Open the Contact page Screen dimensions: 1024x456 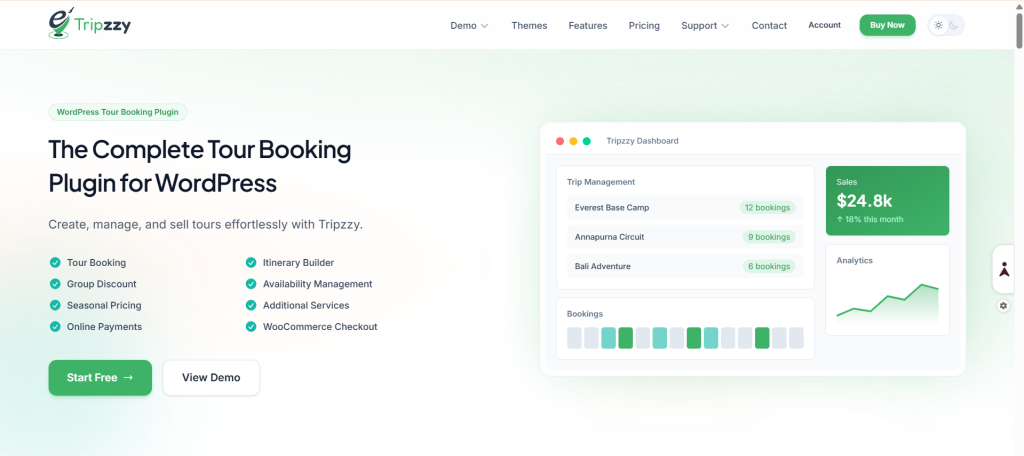pyautogui.click(x=769, y=25)
